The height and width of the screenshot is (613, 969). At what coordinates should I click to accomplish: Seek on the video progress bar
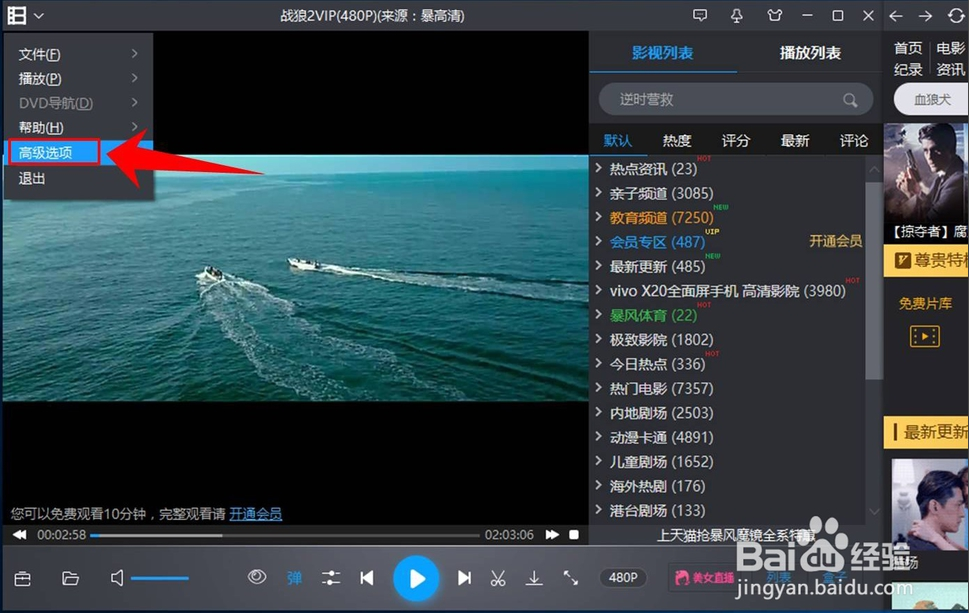pos(285,535)
